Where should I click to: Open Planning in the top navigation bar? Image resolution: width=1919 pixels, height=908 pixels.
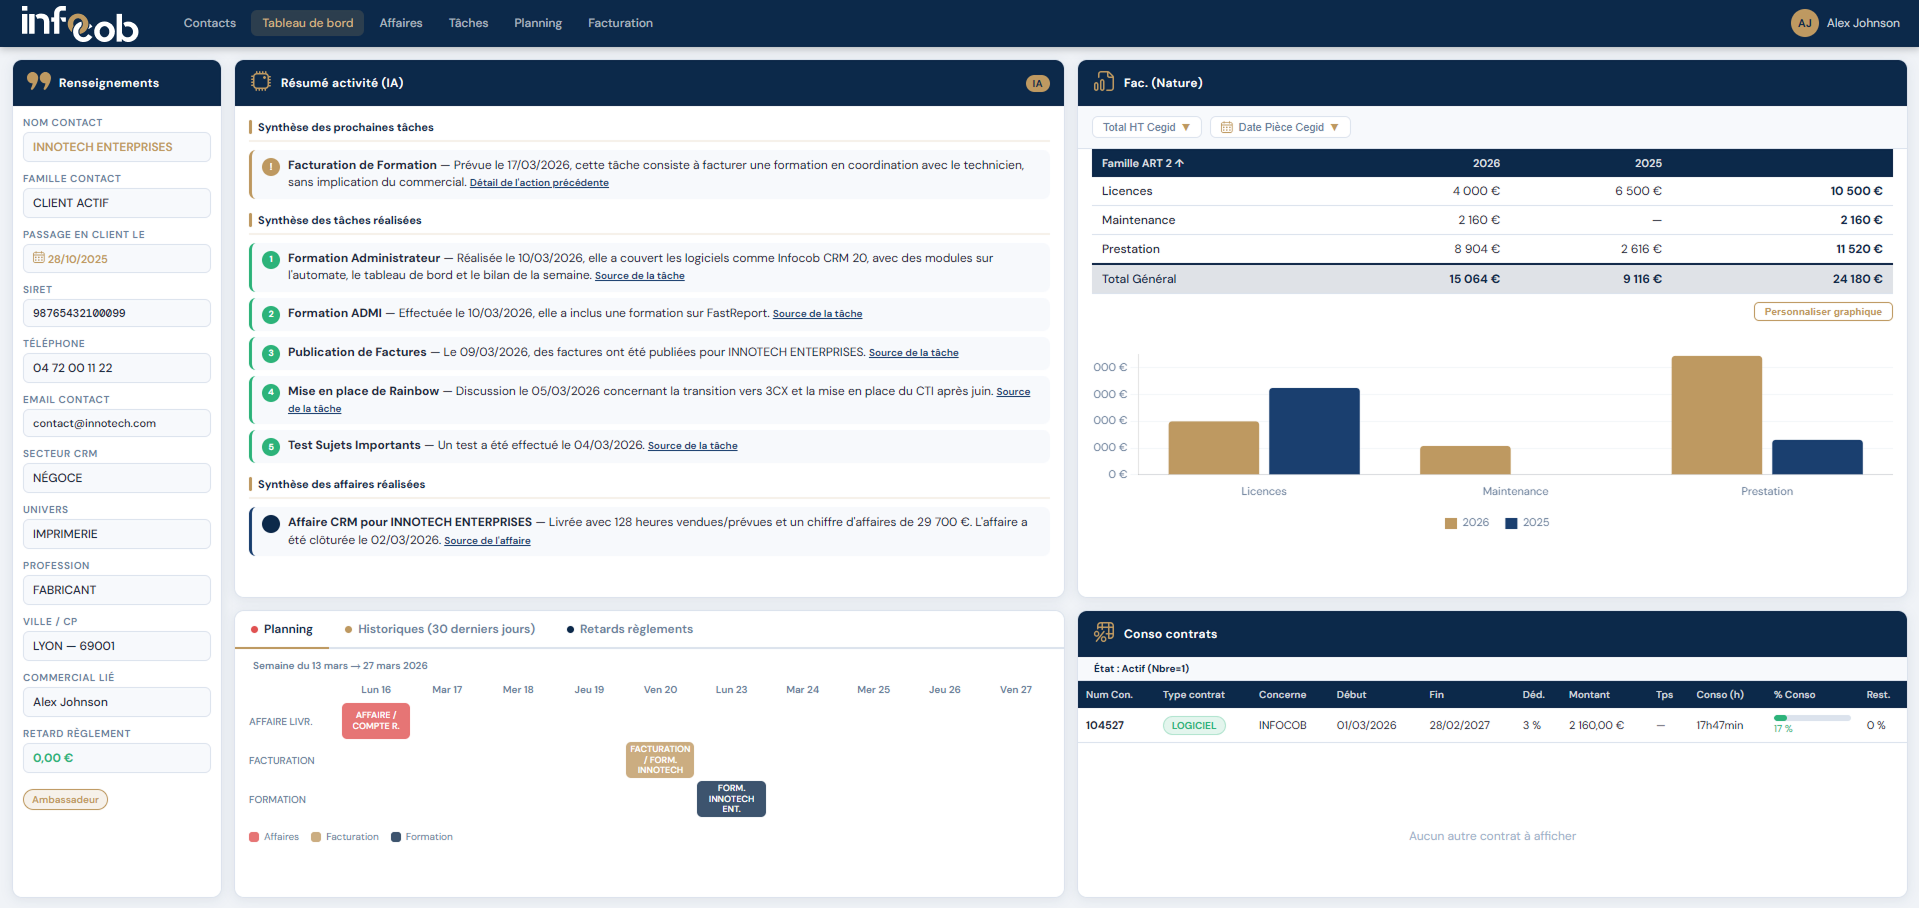click(x=538, y=23)
